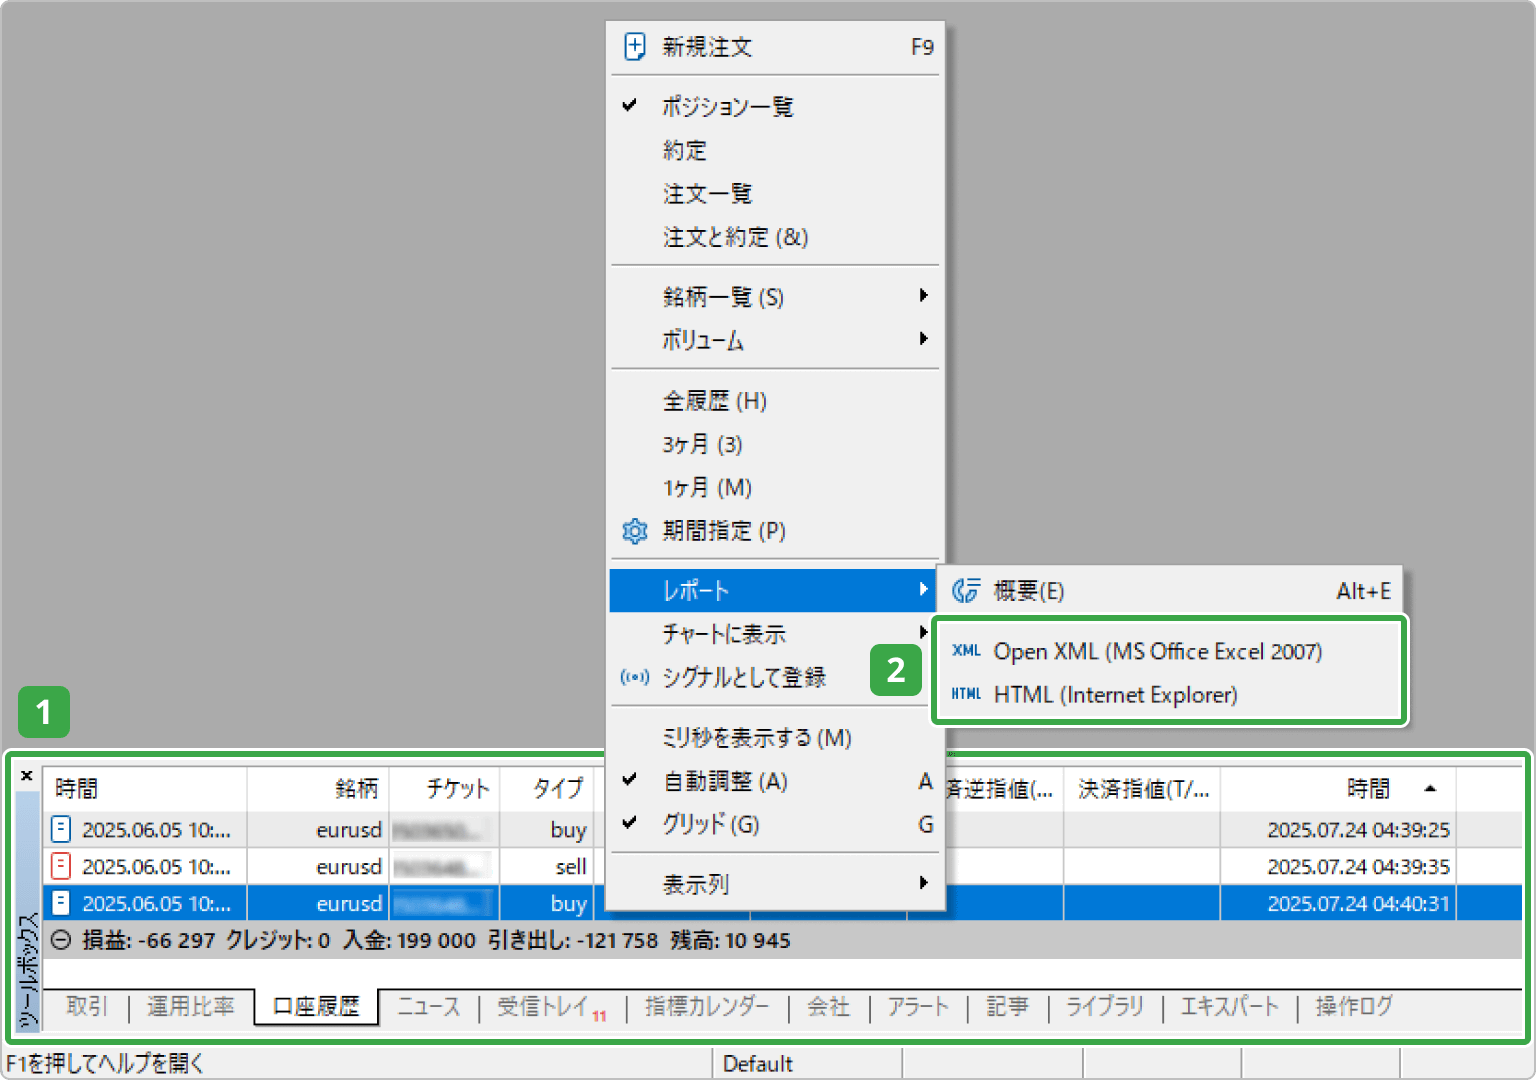Click the Default profile in status bar

757,1064
